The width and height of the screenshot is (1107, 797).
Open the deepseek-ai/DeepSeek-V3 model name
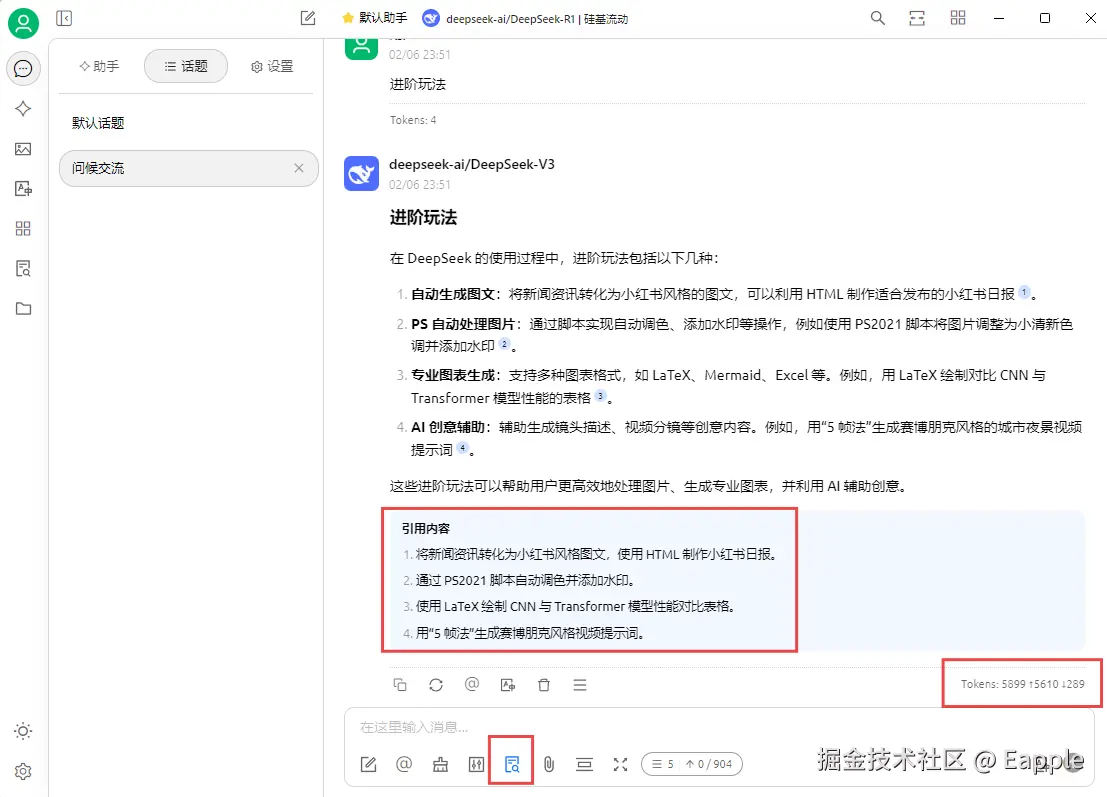(472, 164)
